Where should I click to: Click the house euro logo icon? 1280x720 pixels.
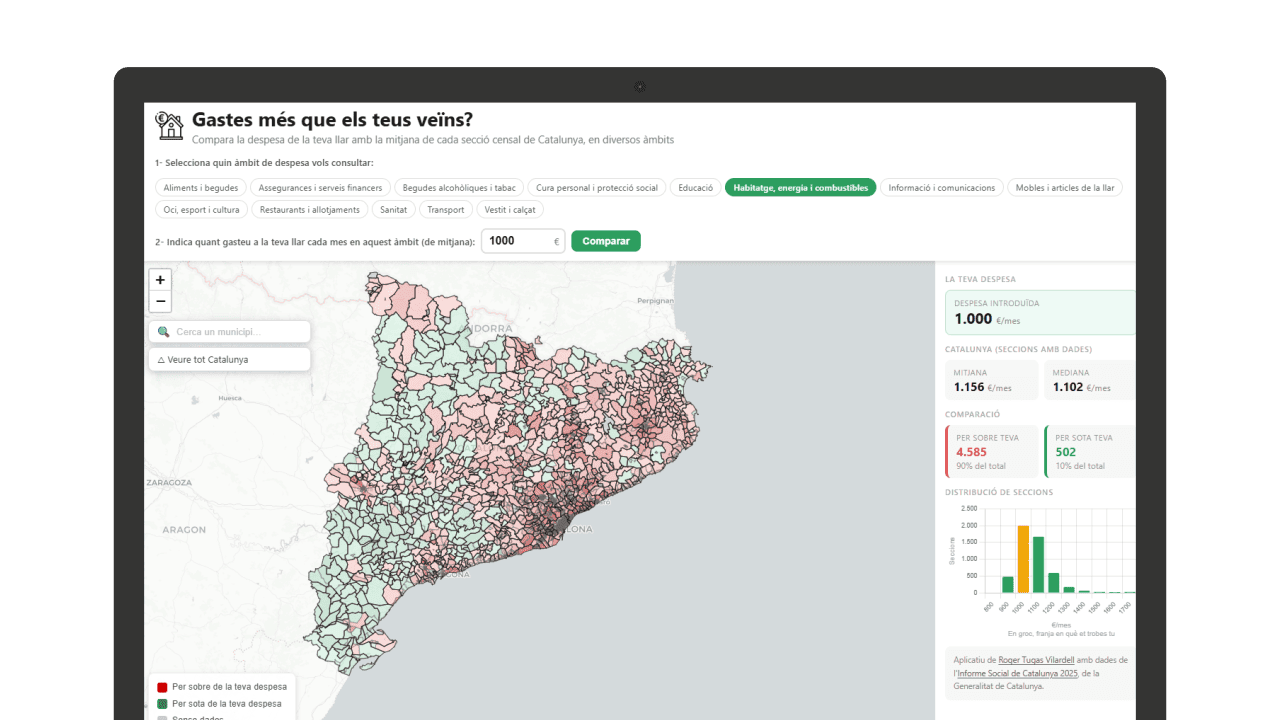[170, 125]
